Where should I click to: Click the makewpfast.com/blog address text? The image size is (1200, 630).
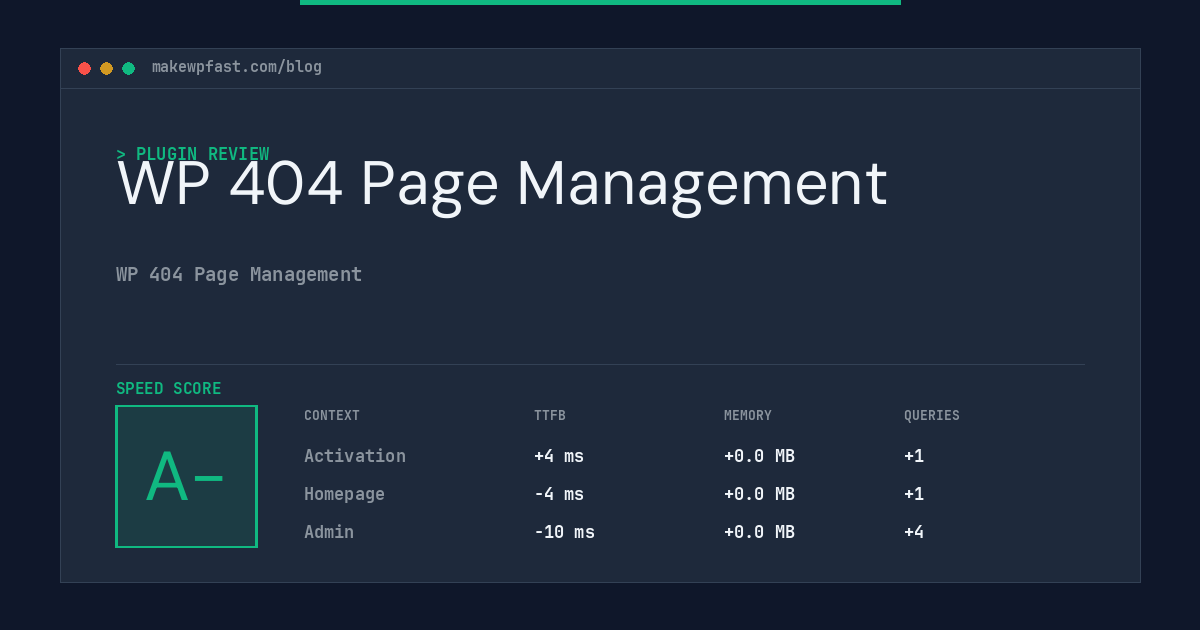tap(237, 67)
